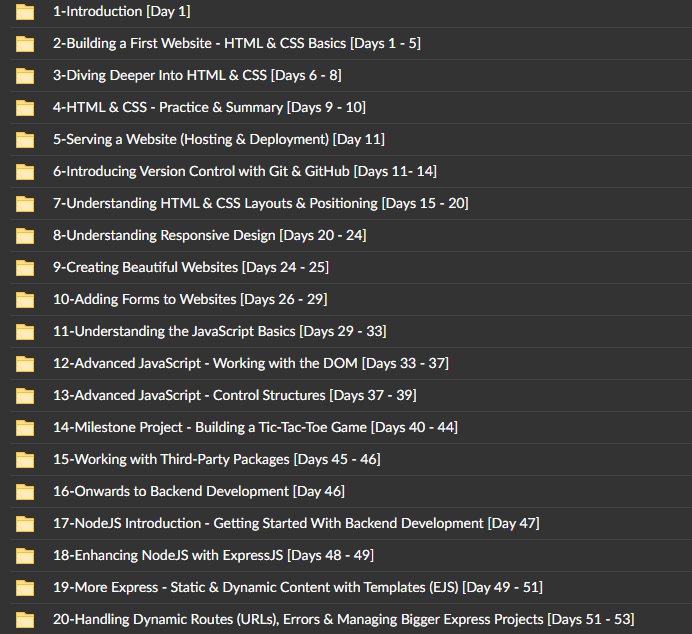Select '19-More Express - Static & Dynamic Content with Templates'
This screenshot has width=692, height=634.
(x=298, y=587)
